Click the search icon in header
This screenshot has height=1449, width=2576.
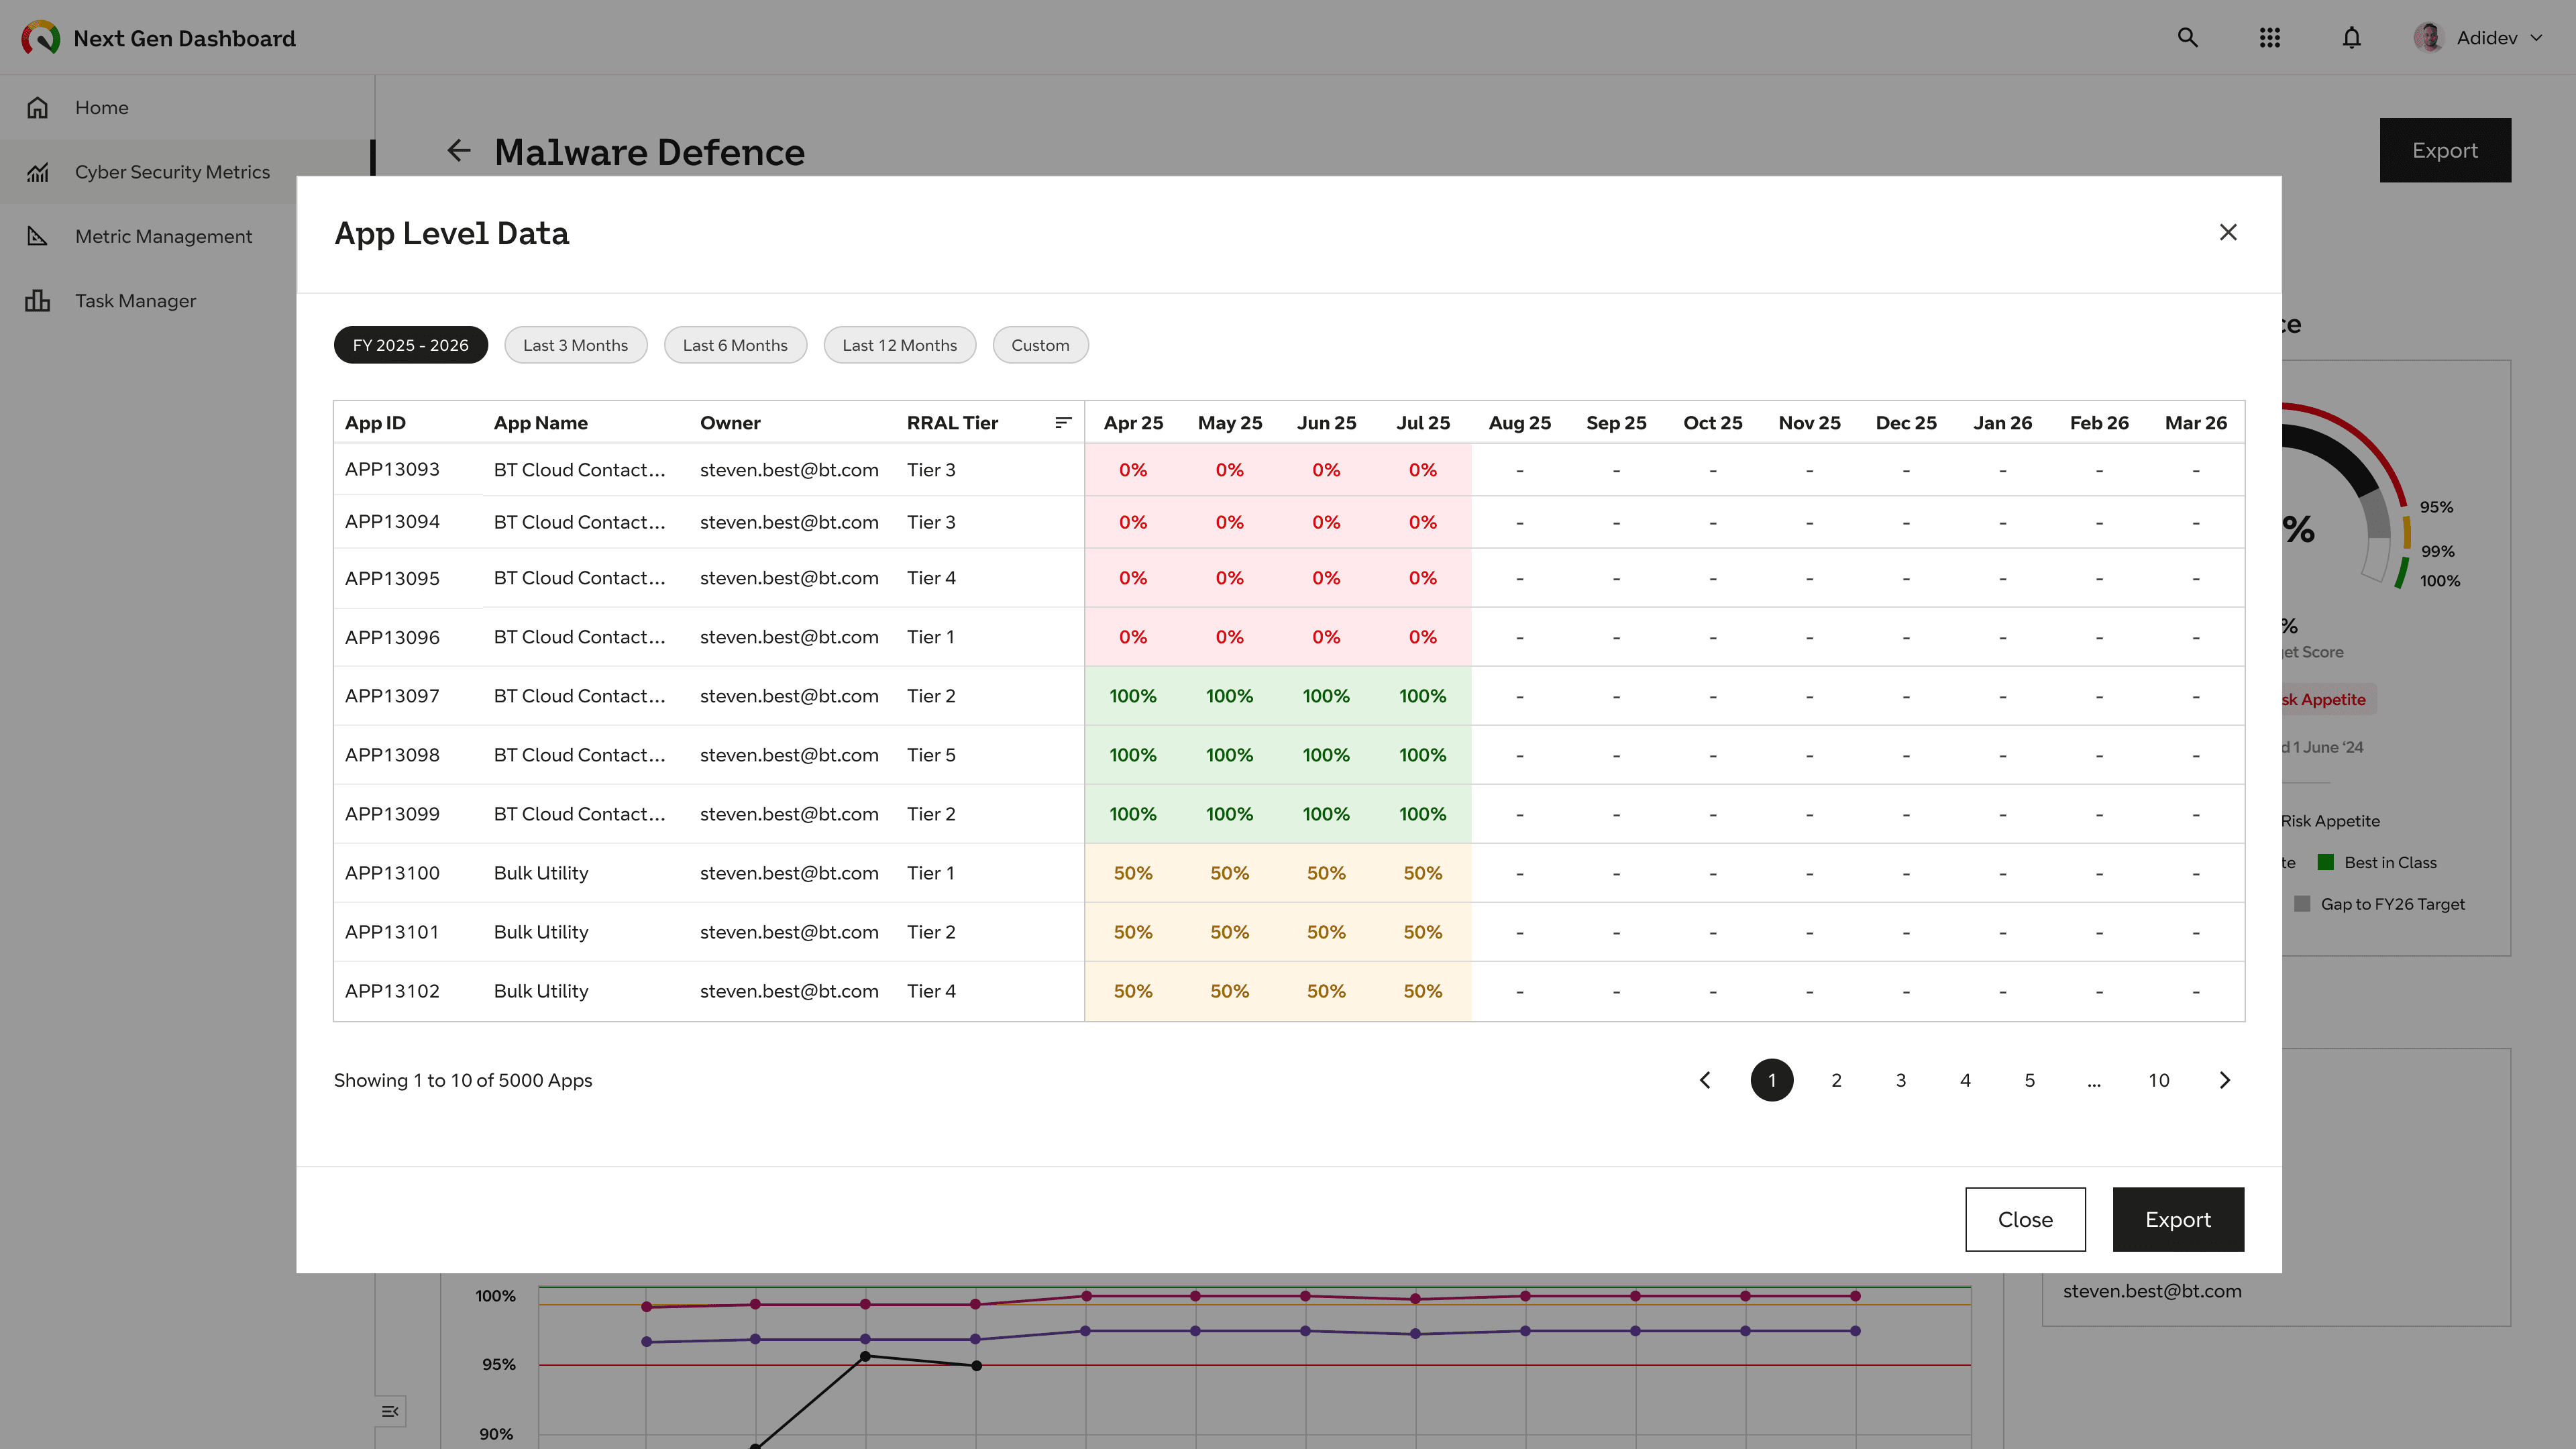pyautogui.click(x=2187, y=38)
